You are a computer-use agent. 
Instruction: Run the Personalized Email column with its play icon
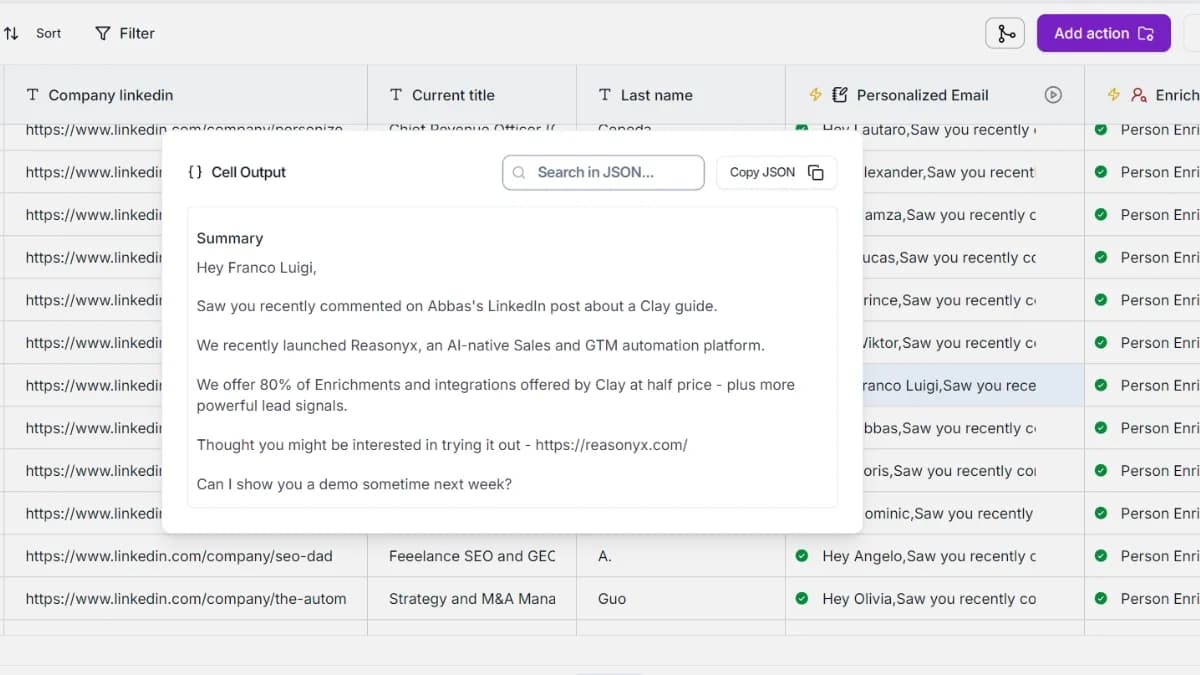(x=1053, y=95)
